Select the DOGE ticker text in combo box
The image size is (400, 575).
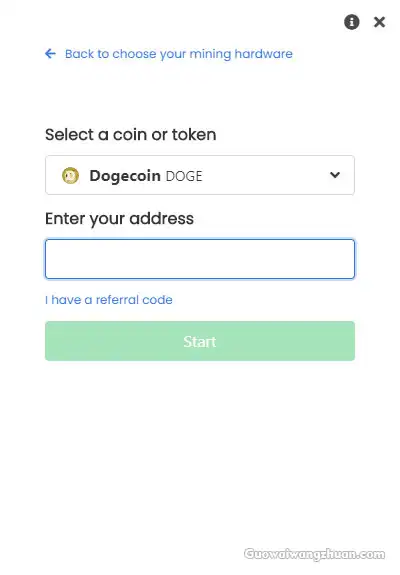(x=184, y=176)
